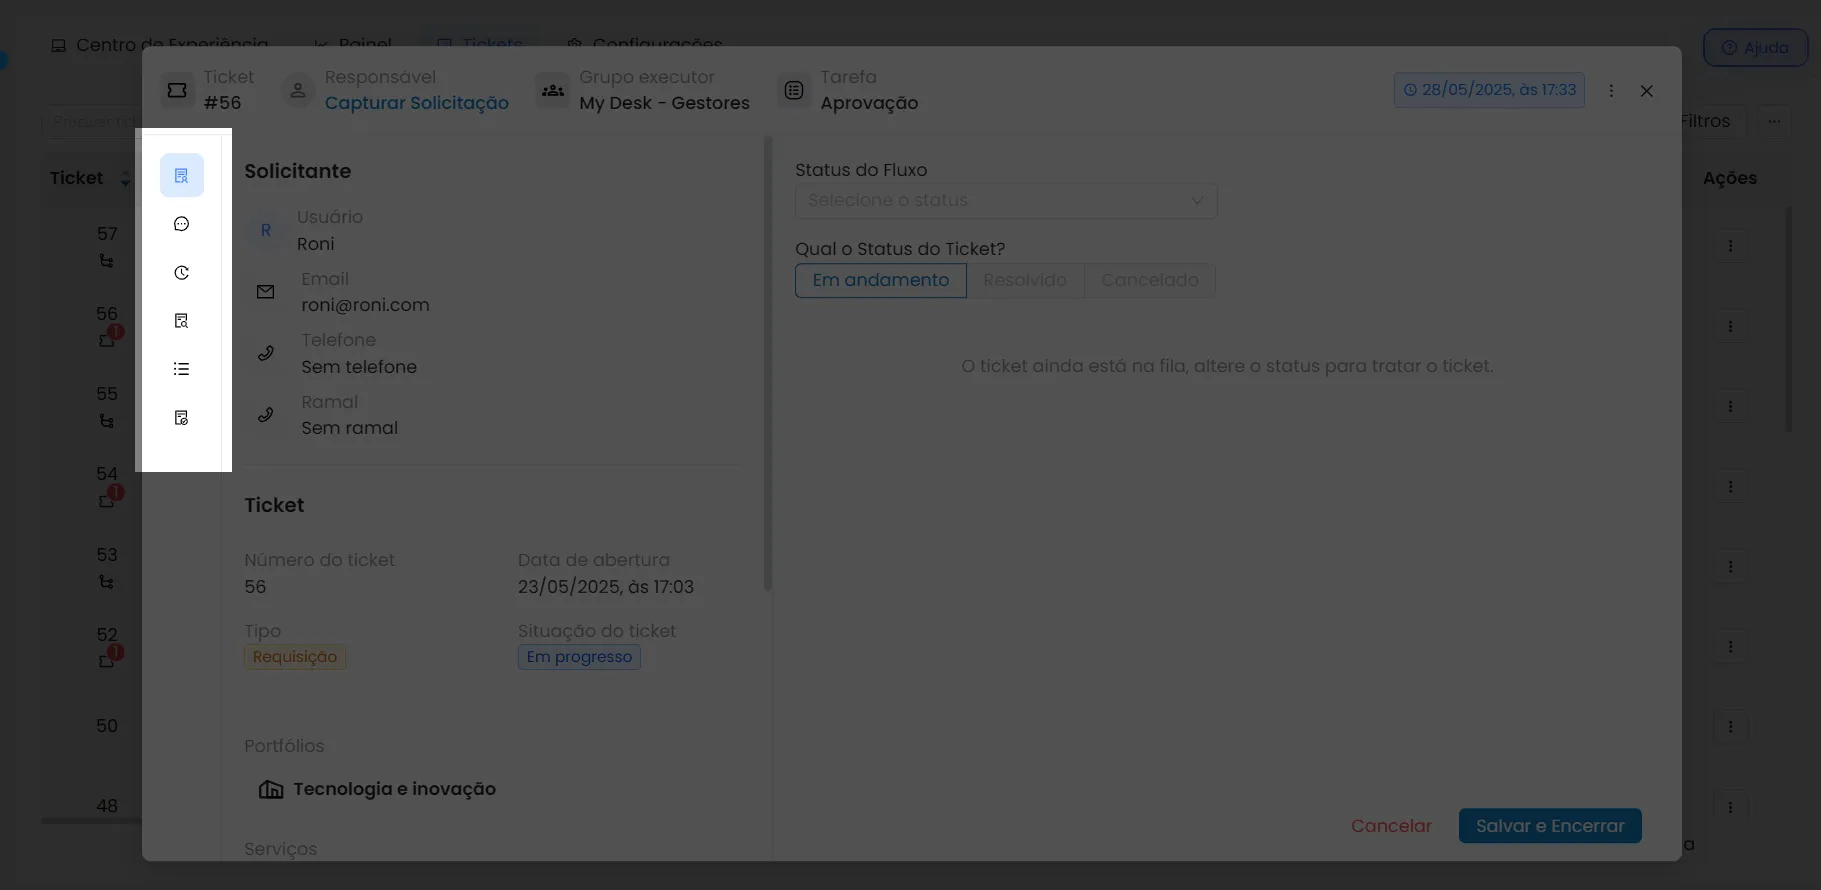1821x890 pixels.
Task: Click the Cancelar button
Action: (x=1391, y=826)
